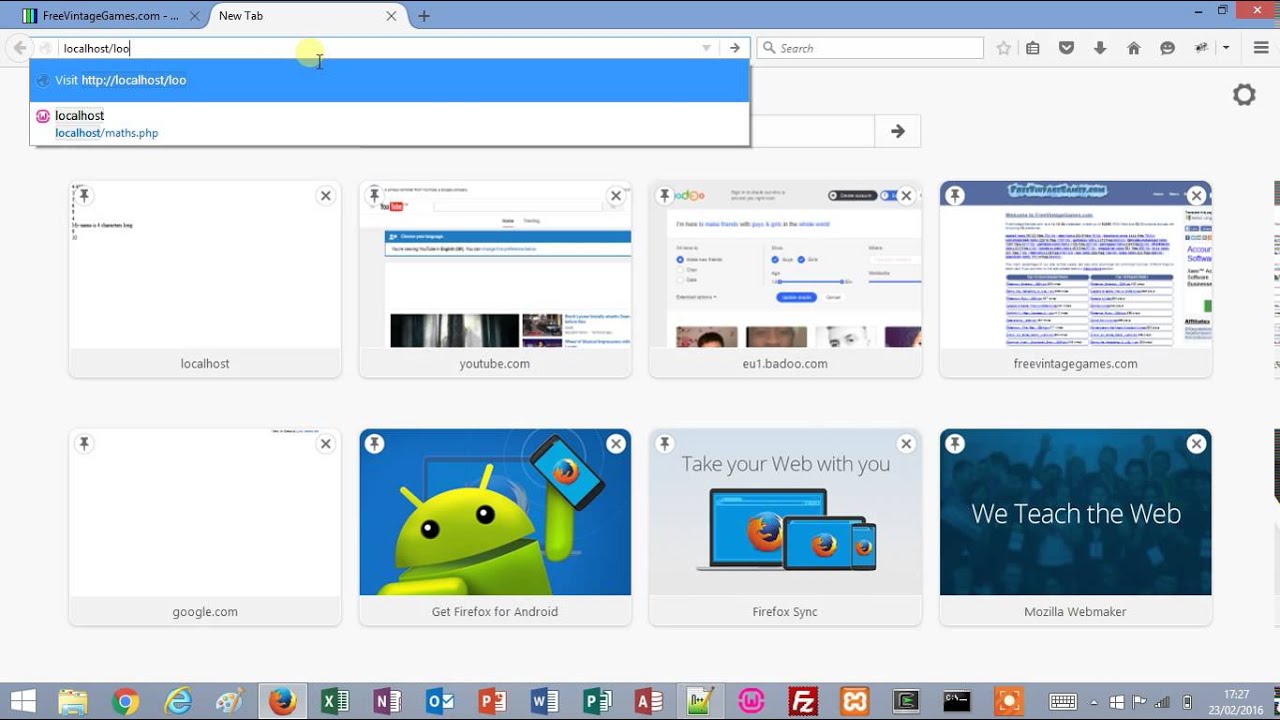
Task: Save to Pocket toolbar icon
Action: click(x=1066, y=48)
